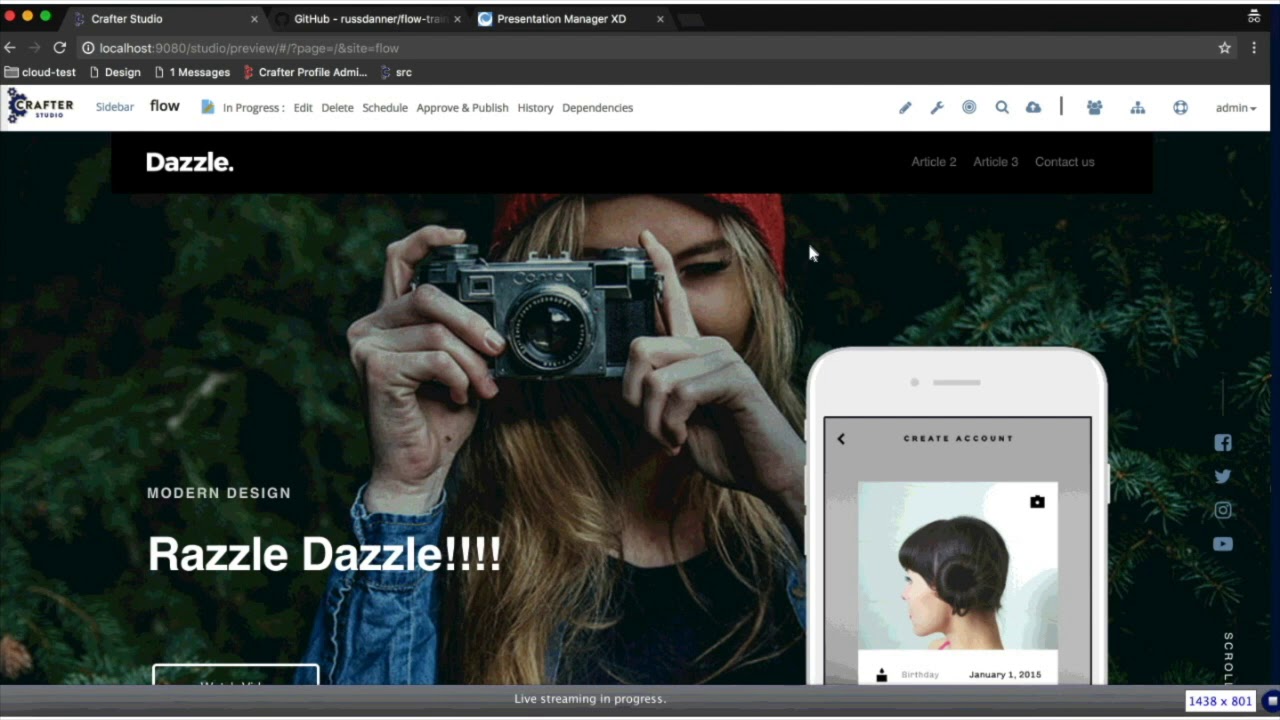Click the targeting bullseye icon
This screenshot has width=1280, height=720.
pyautogui.click(x=969, y=107)
